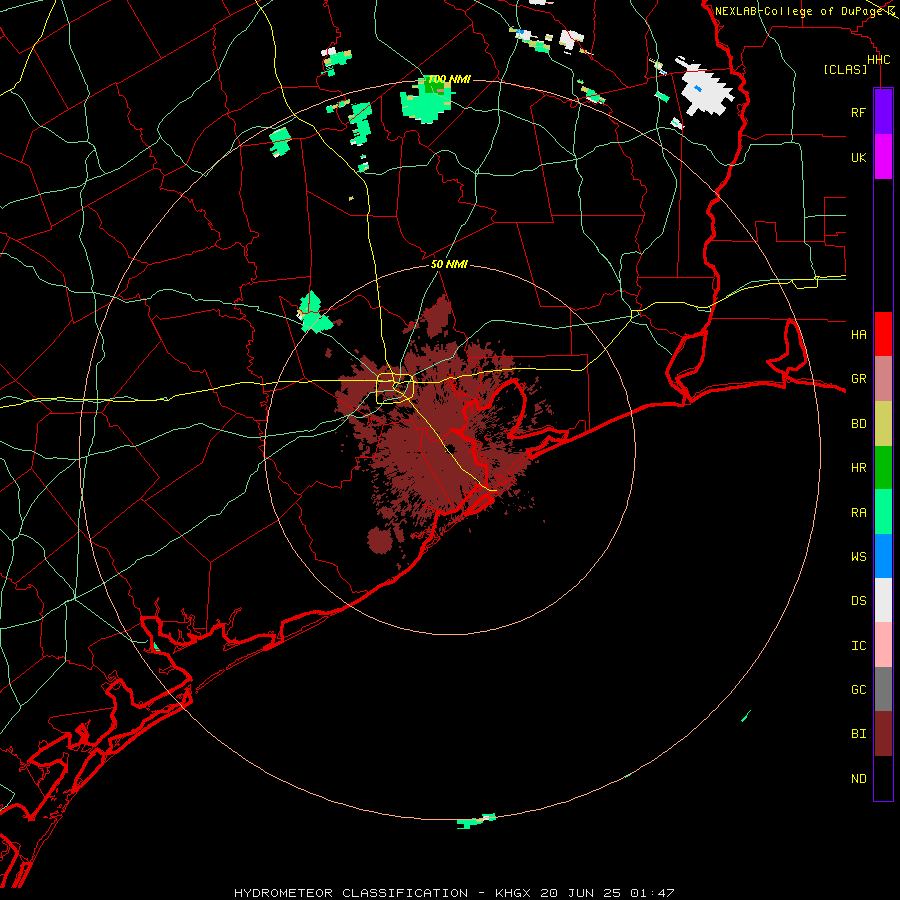Click the yellow square city outline at radar center
Screen dimensions: 900x900
click(x=395, y=388)
